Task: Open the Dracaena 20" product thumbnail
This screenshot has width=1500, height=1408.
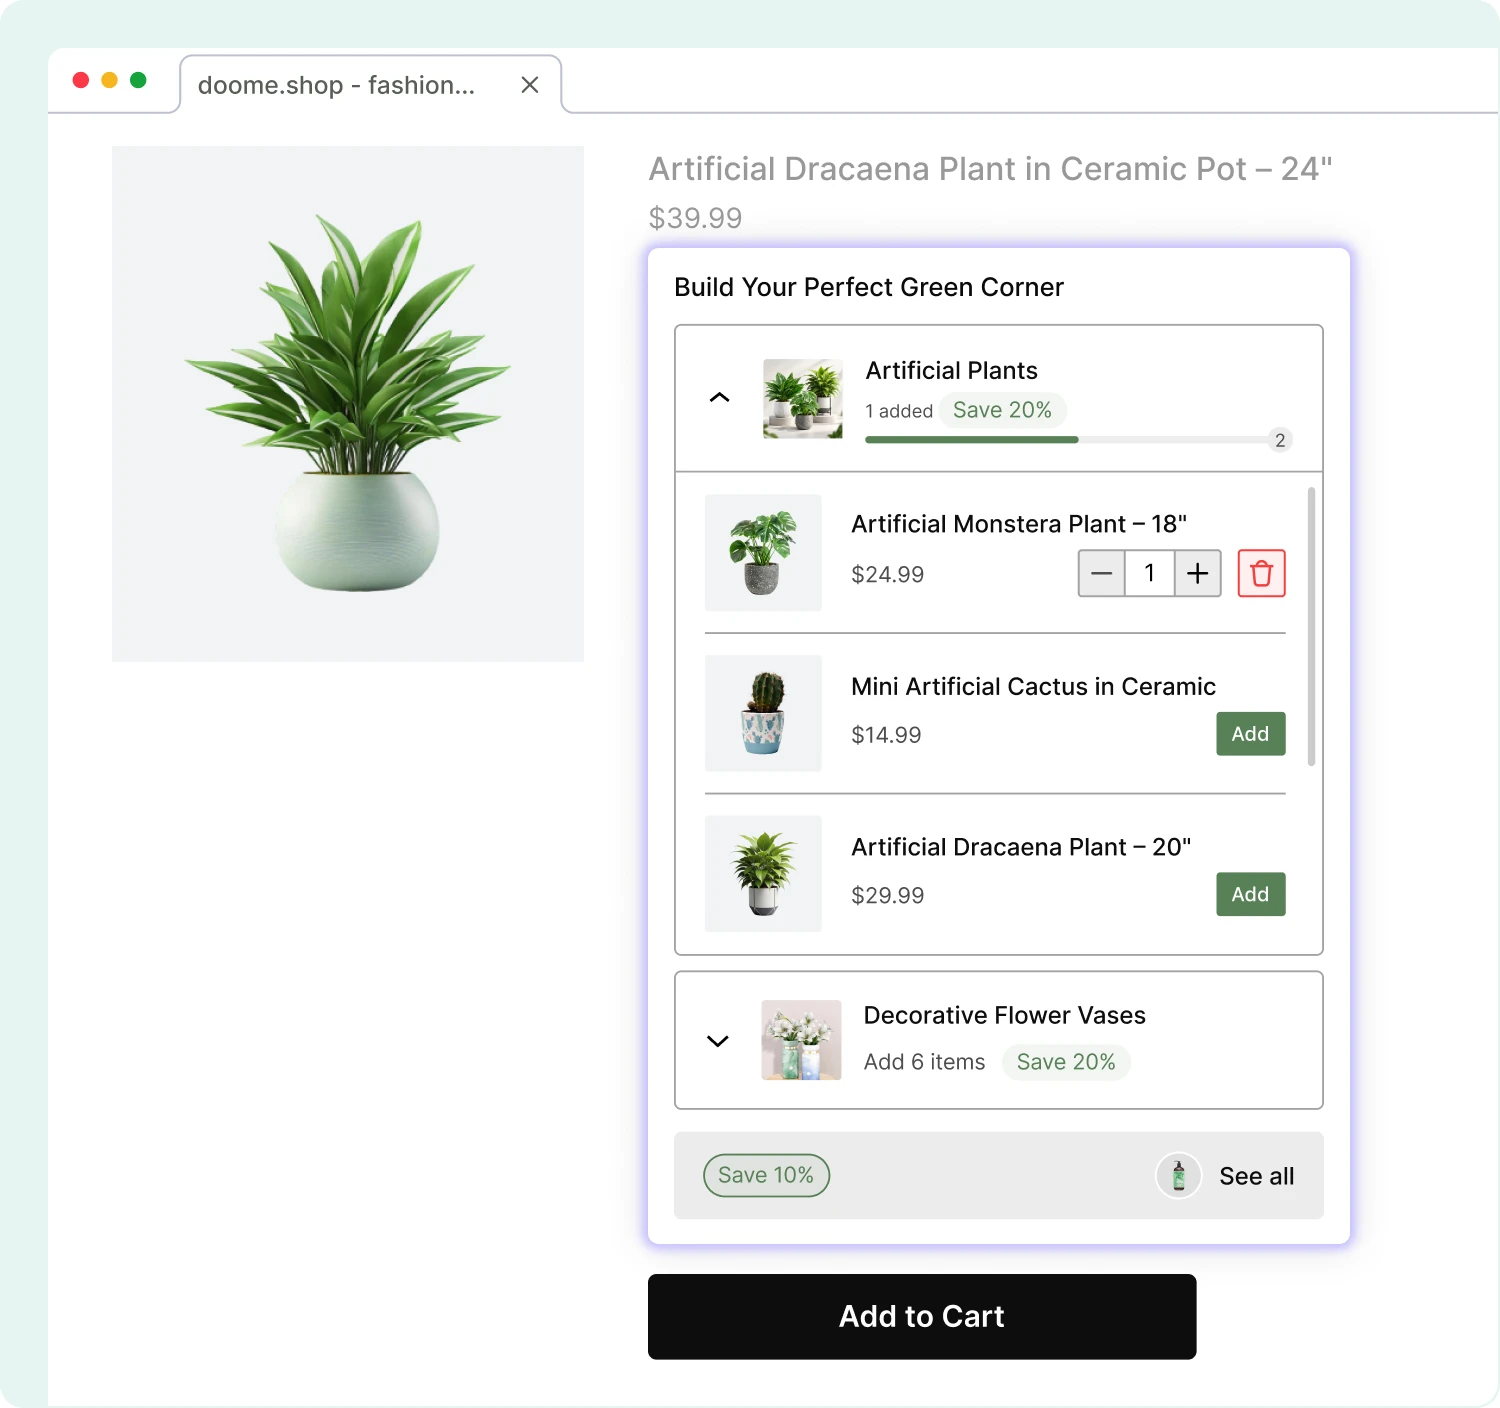Action: (763, 874)
